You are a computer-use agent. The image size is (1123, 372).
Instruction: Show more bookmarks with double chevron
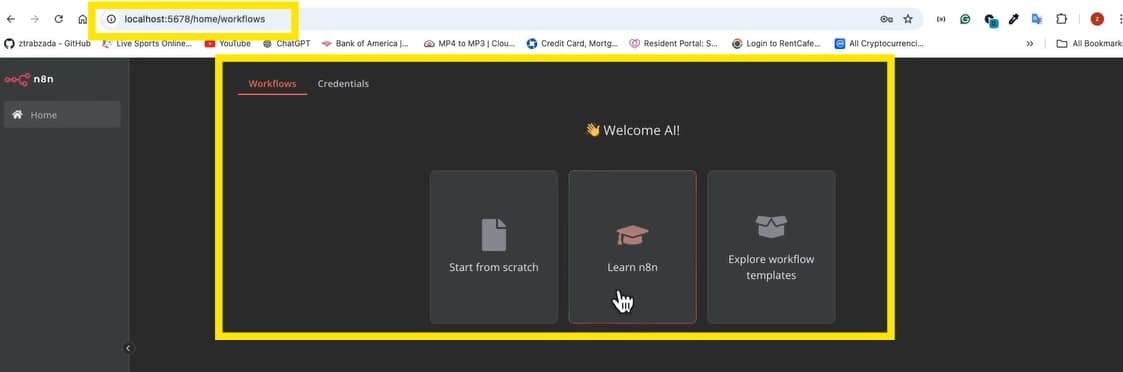tap(1030, 44)
